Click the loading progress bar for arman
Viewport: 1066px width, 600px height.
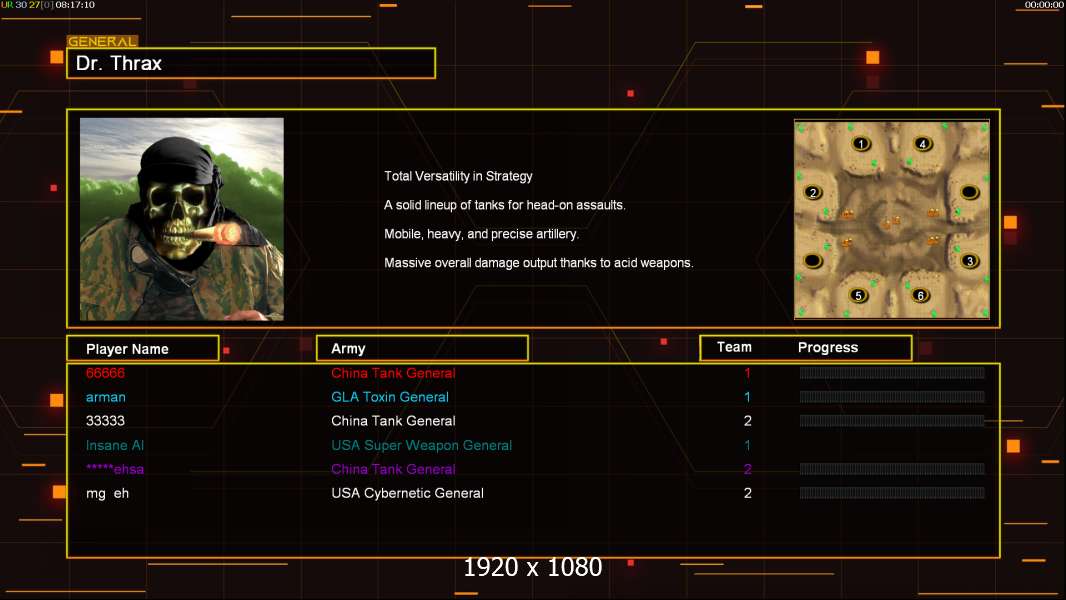[x=892, y=396]
